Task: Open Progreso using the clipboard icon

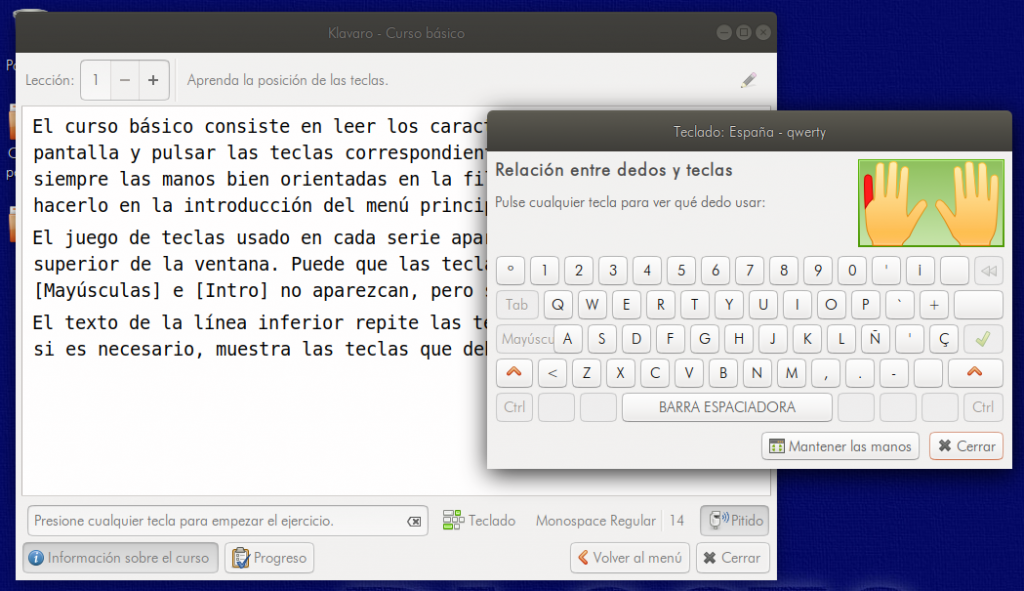Action: point(239,557)
